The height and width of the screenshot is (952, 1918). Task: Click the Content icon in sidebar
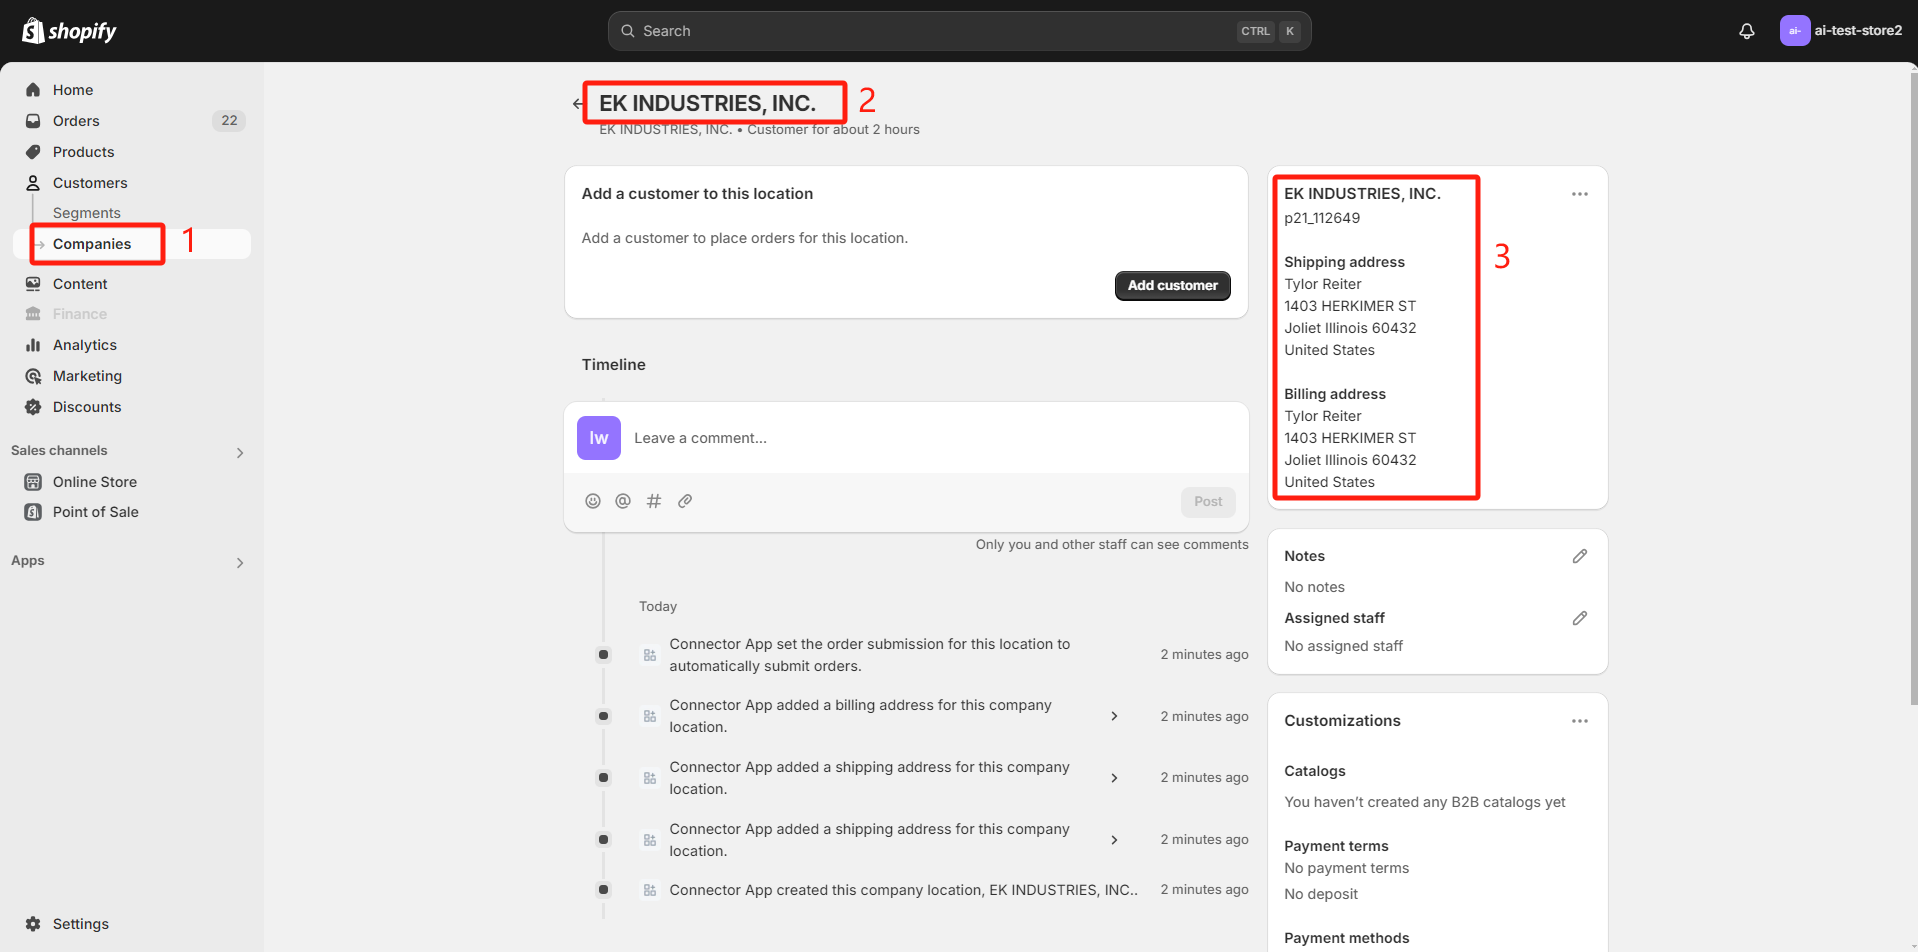click(x=33, y=284)
